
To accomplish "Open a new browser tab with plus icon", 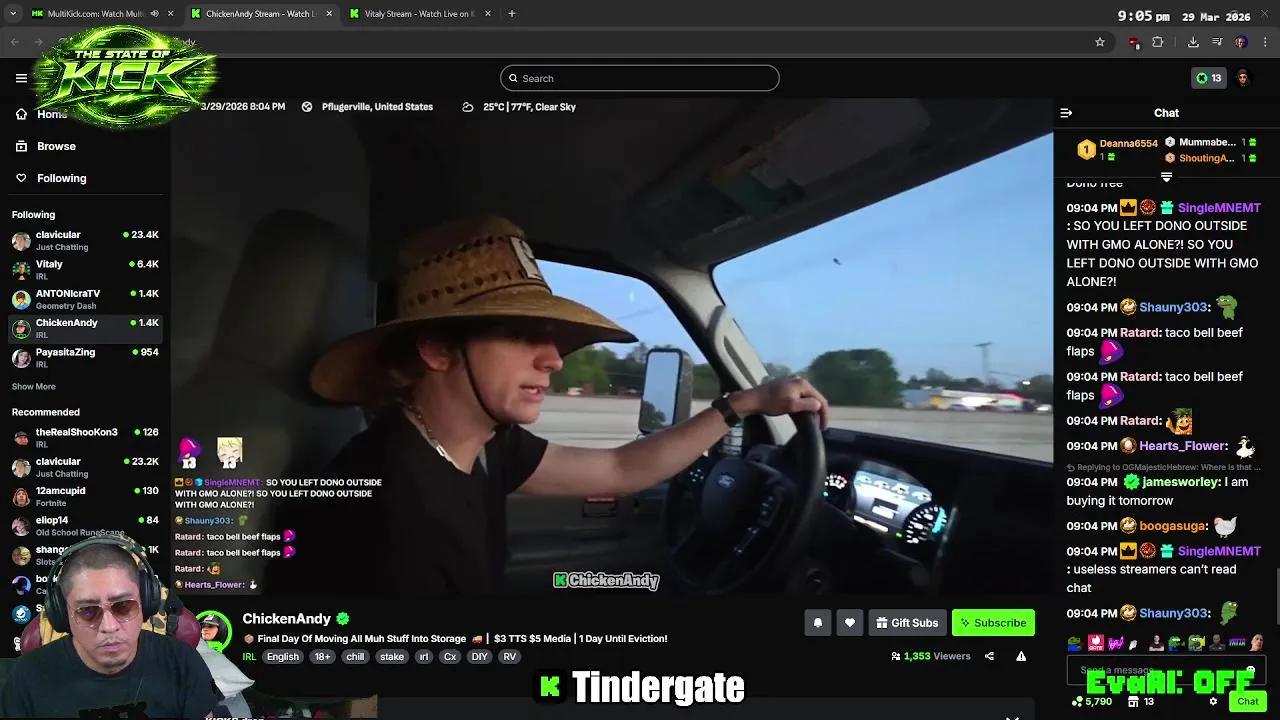I will point(512,14).
